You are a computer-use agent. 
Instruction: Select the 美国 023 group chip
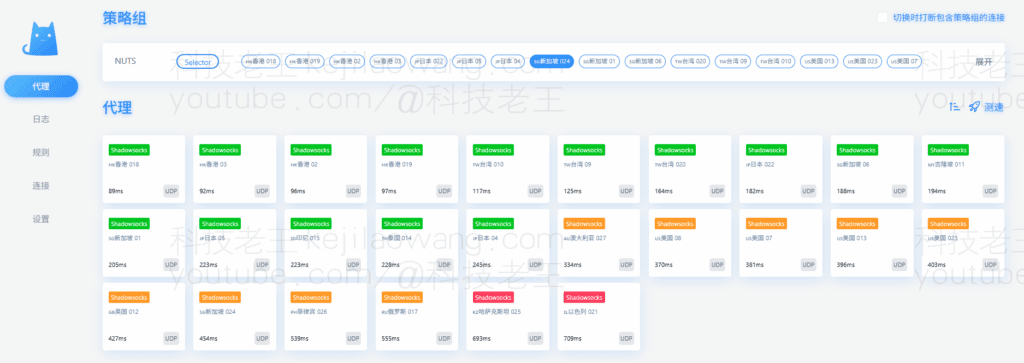point(862,61)
